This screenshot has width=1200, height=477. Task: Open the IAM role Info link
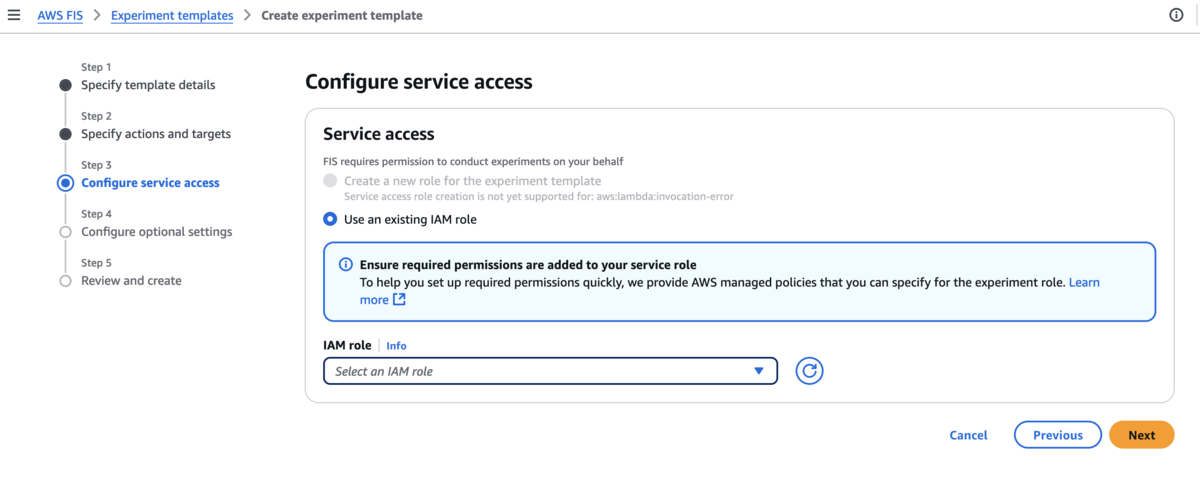point(396,345)
